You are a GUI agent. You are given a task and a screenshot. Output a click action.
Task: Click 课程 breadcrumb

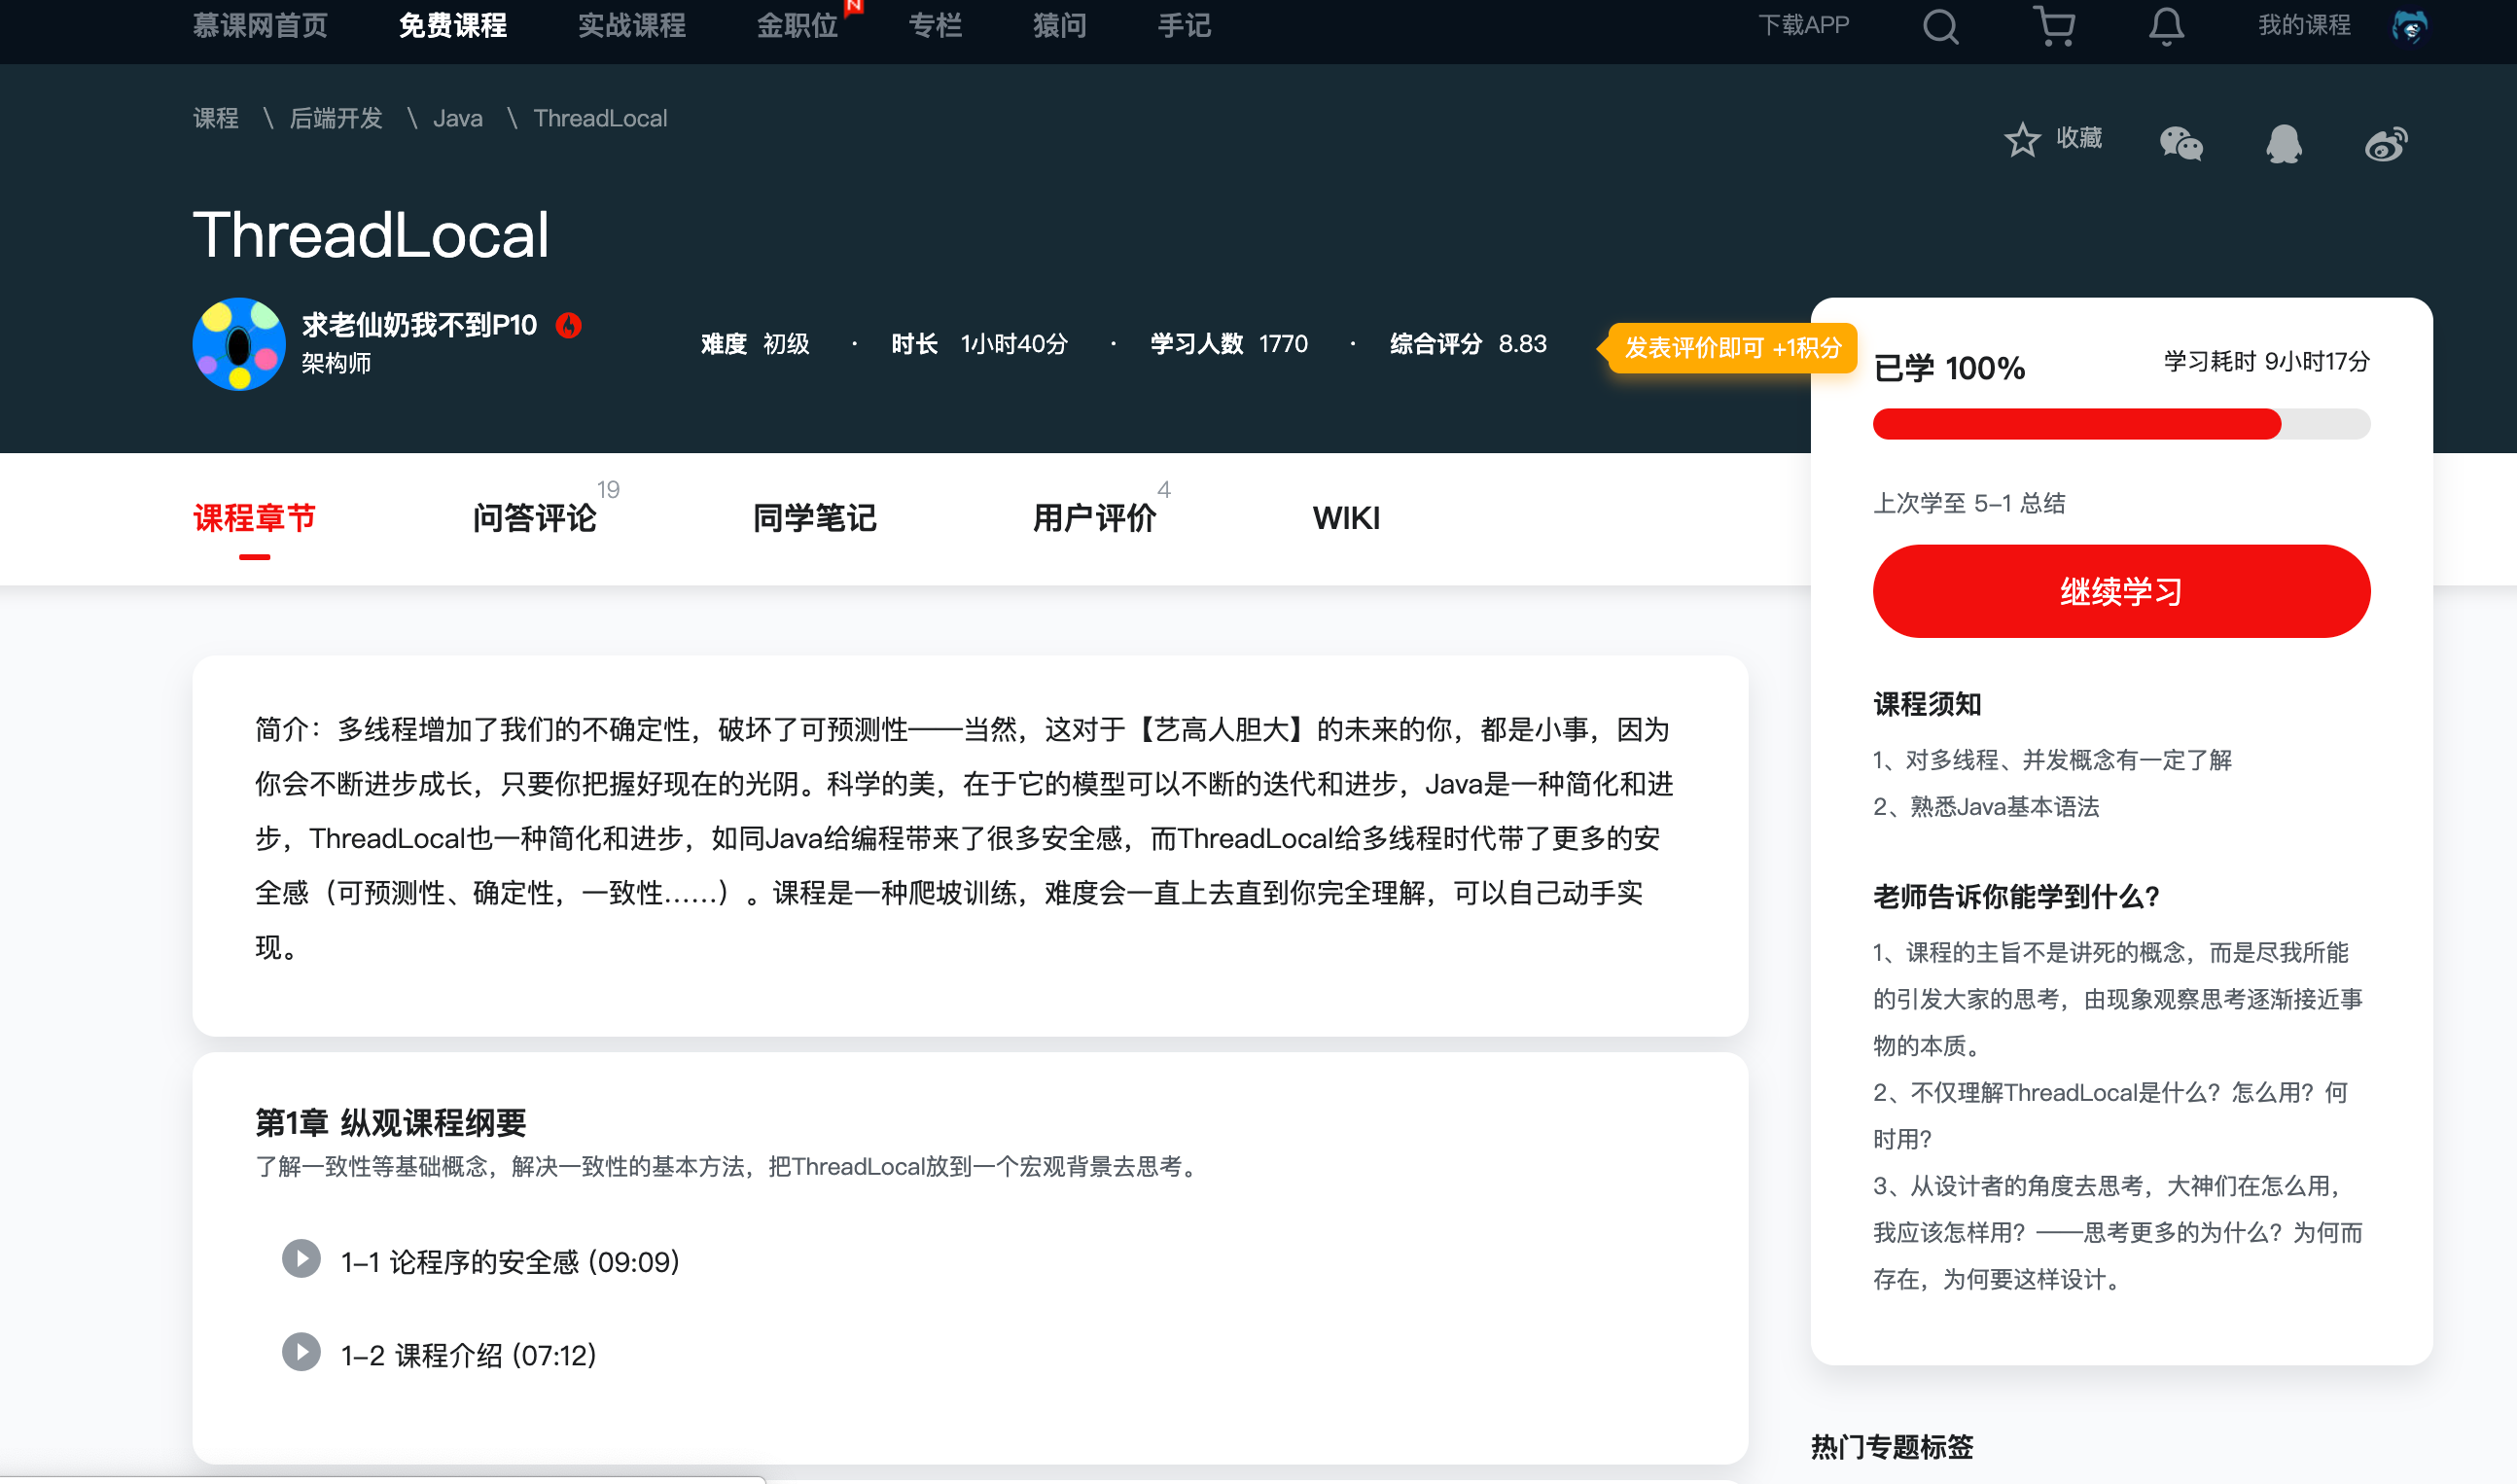tap(215, 118)
